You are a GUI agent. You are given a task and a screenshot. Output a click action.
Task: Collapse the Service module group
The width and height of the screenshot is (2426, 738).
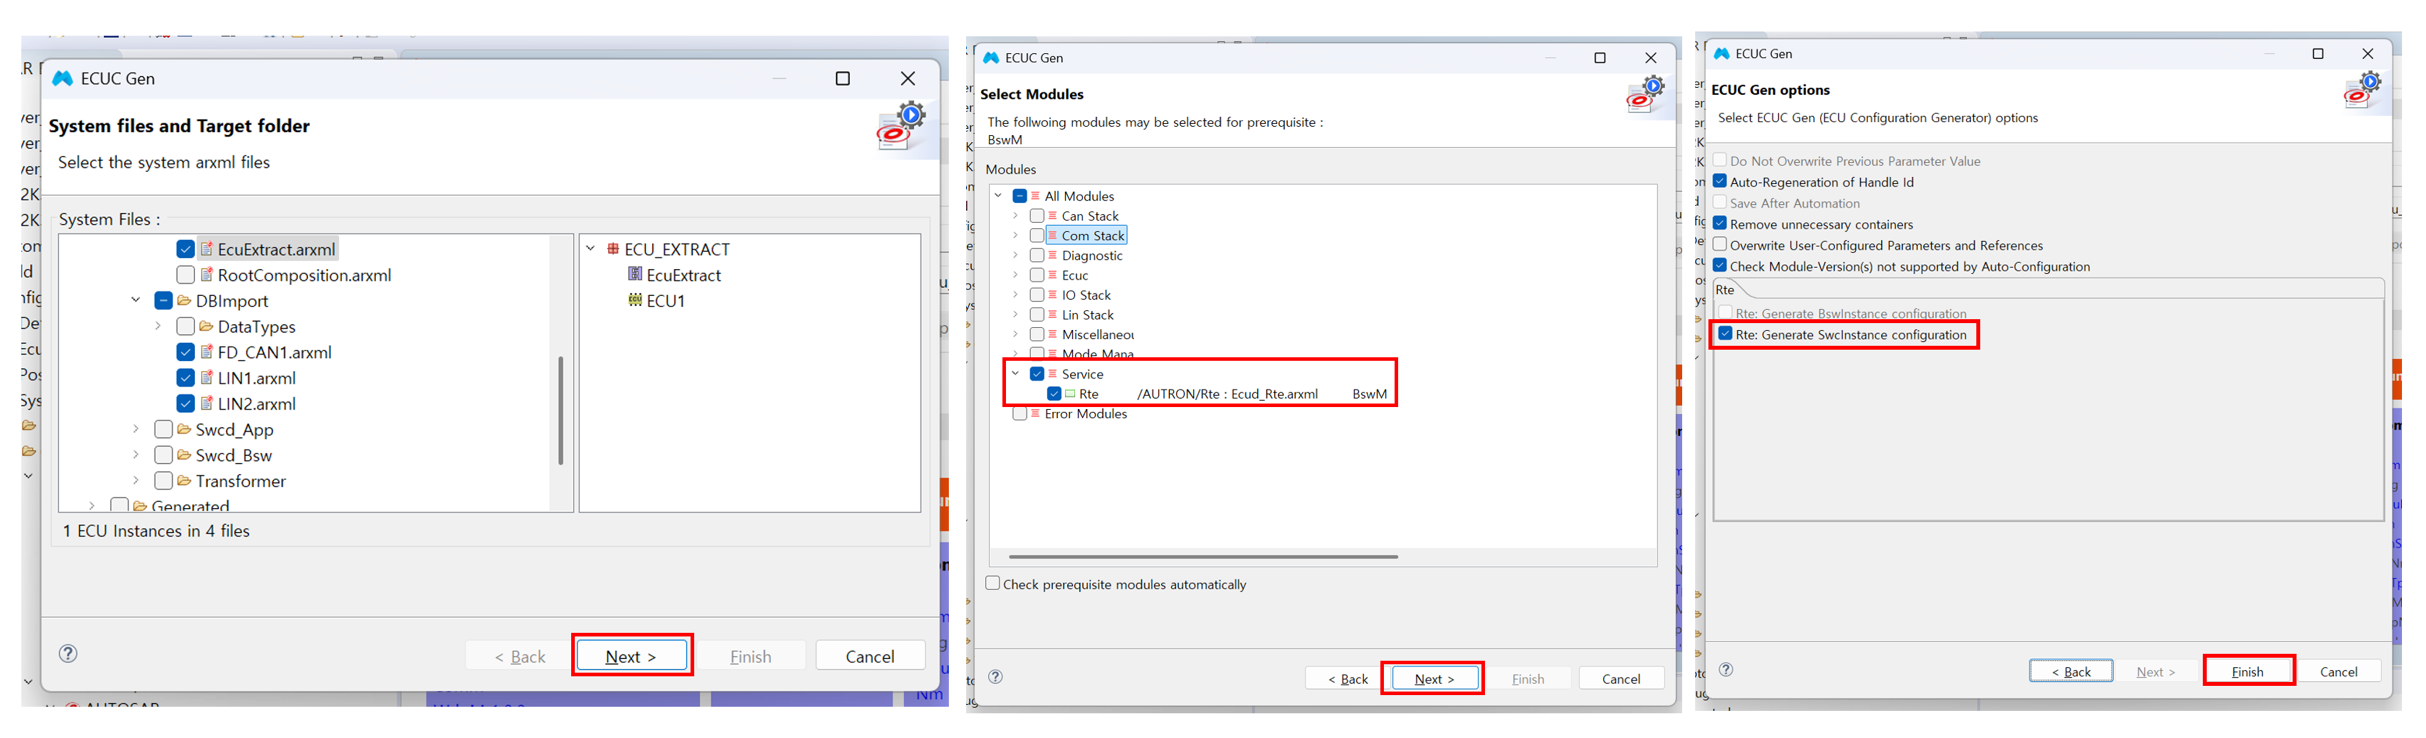[x=1015, y=374]
